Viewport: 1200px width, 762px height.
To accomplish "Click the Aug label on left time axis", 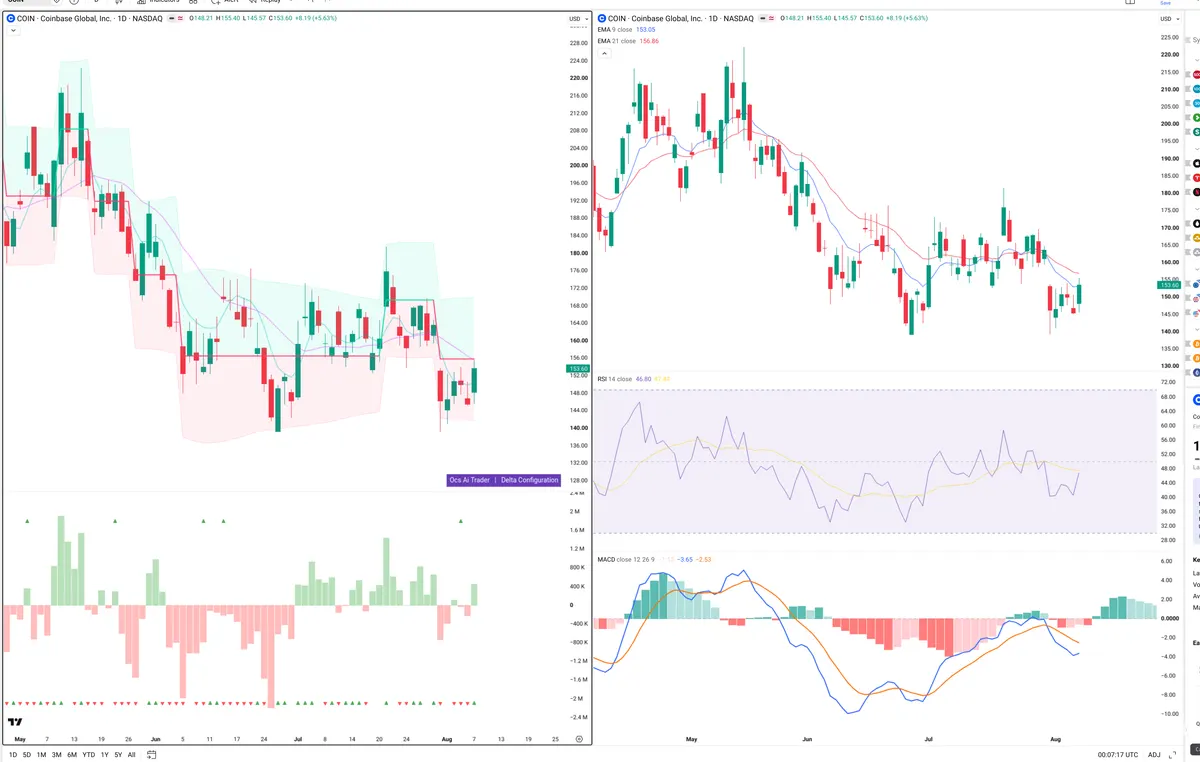I will pos(447,738).
